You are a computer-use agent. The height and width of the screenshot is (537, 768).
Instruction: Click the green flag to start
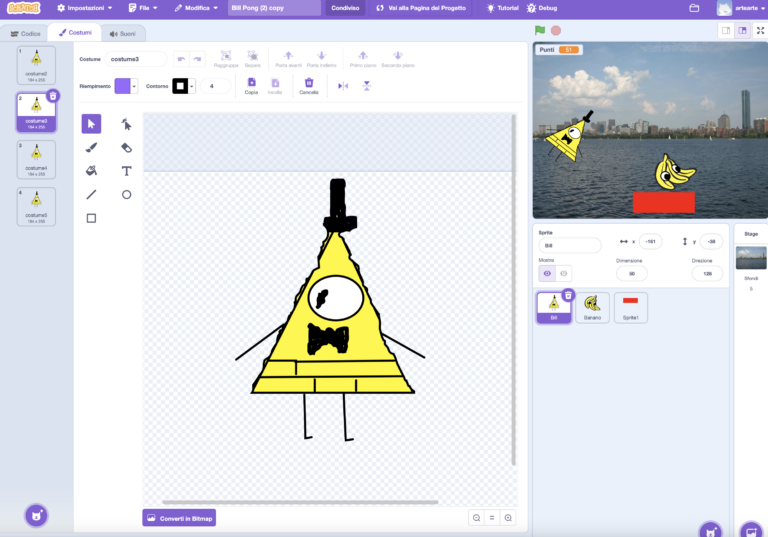(x=540, y=30)
